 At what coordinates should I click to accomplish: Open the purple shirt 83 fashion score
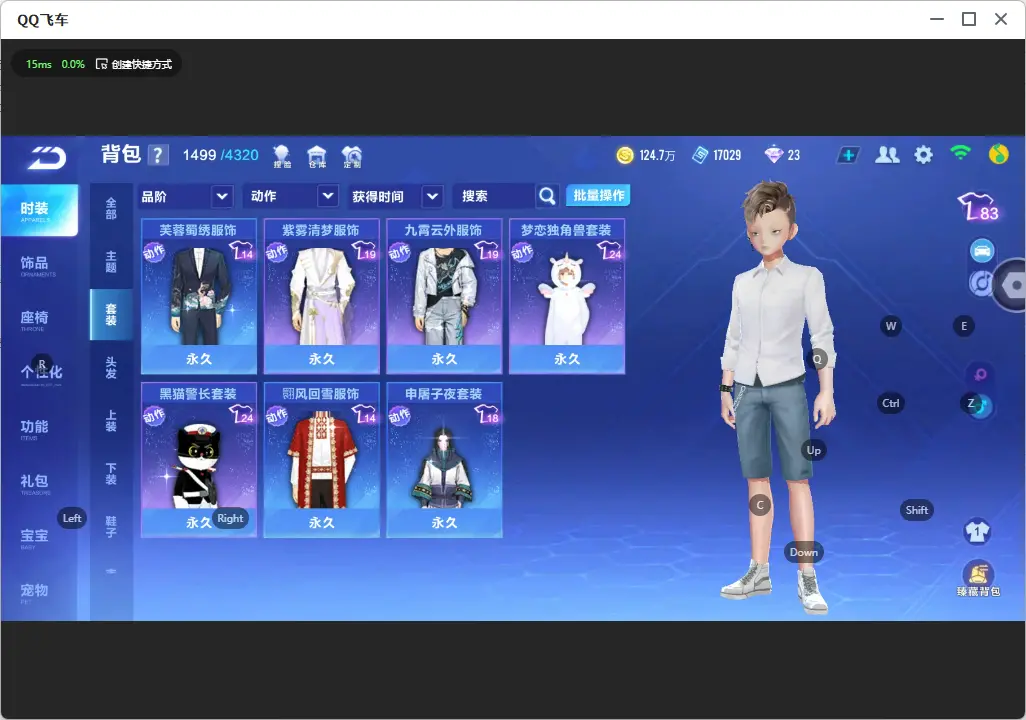978,207
